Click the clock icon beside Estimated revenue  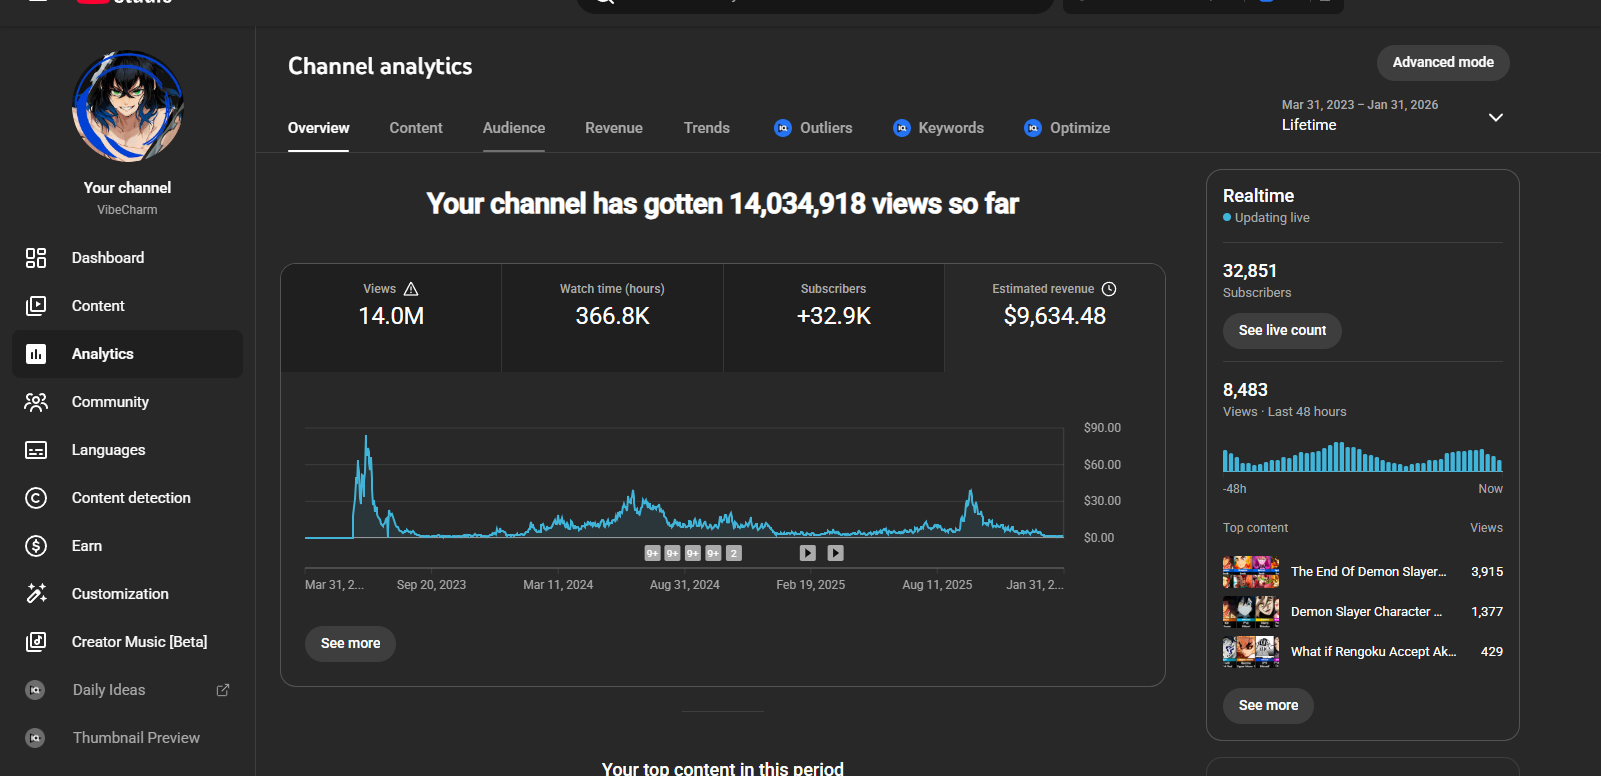tap(1109, 289)
